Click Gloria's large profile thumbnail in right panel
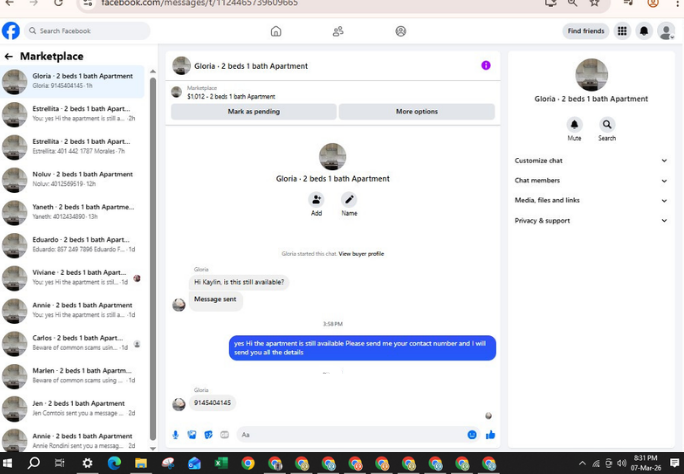This screenshot has height=474, width=684. click(x=592, y=75)
